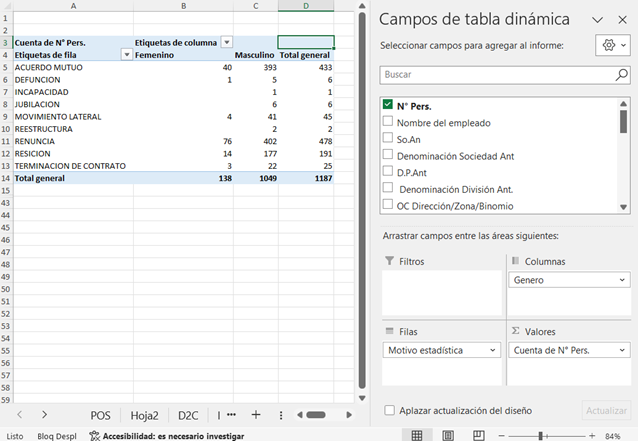Screen dimensions: 638x441
Task: Switch to Normal view in status bar
Action: (417, 436)
